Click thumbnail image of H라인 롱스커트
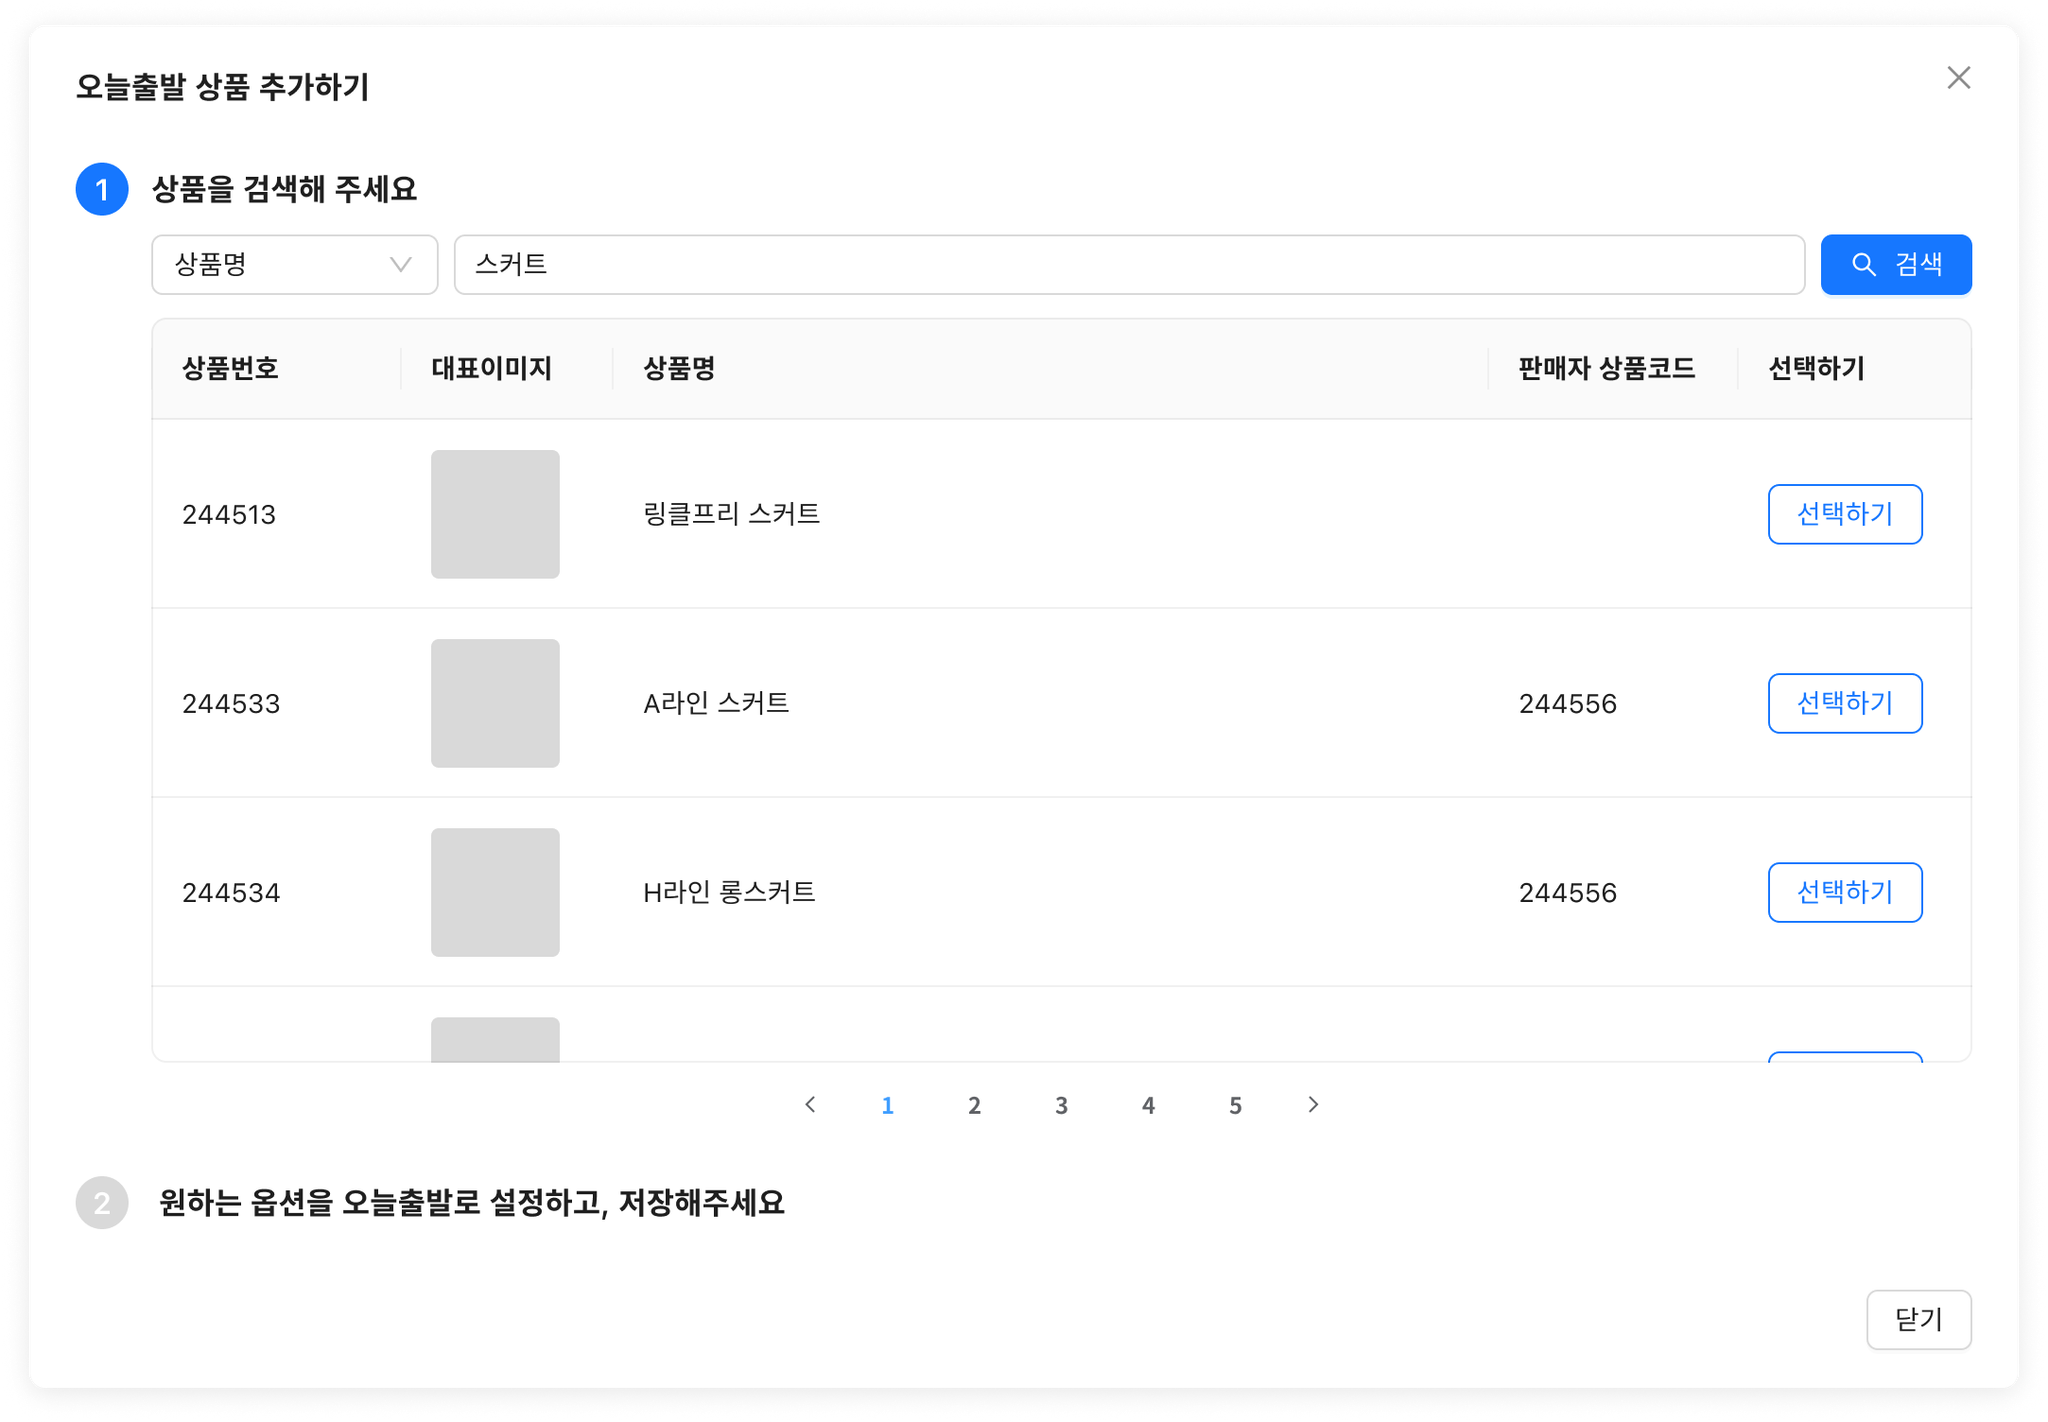The height and width of the screenshot is (1422, 2048). 495,892
